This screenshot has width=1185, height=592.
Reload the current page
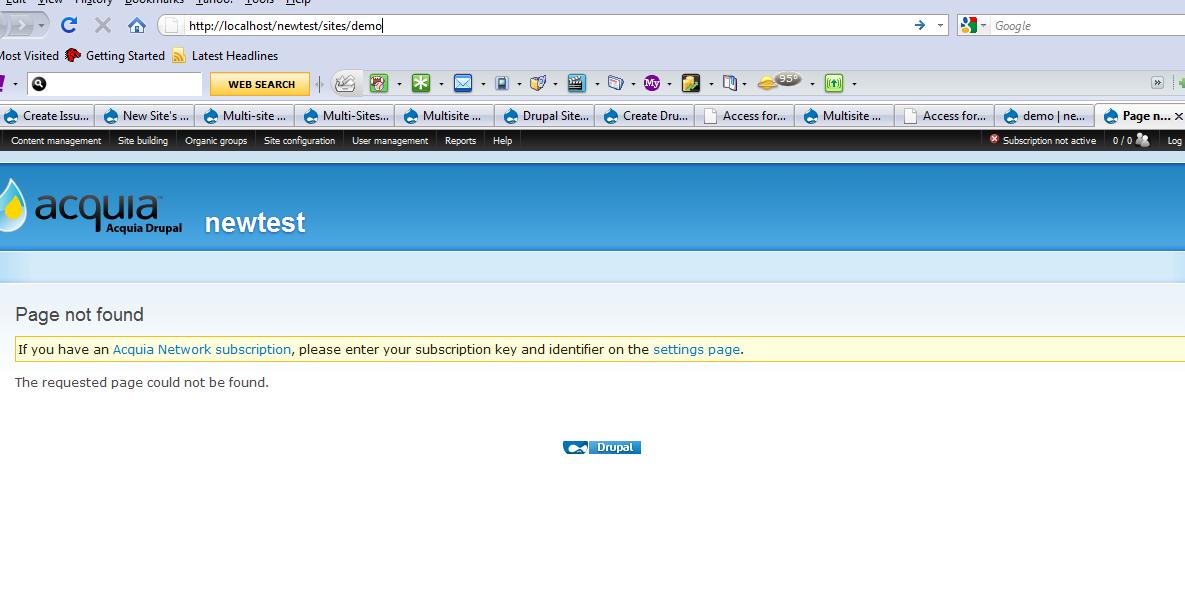point(68,25)
